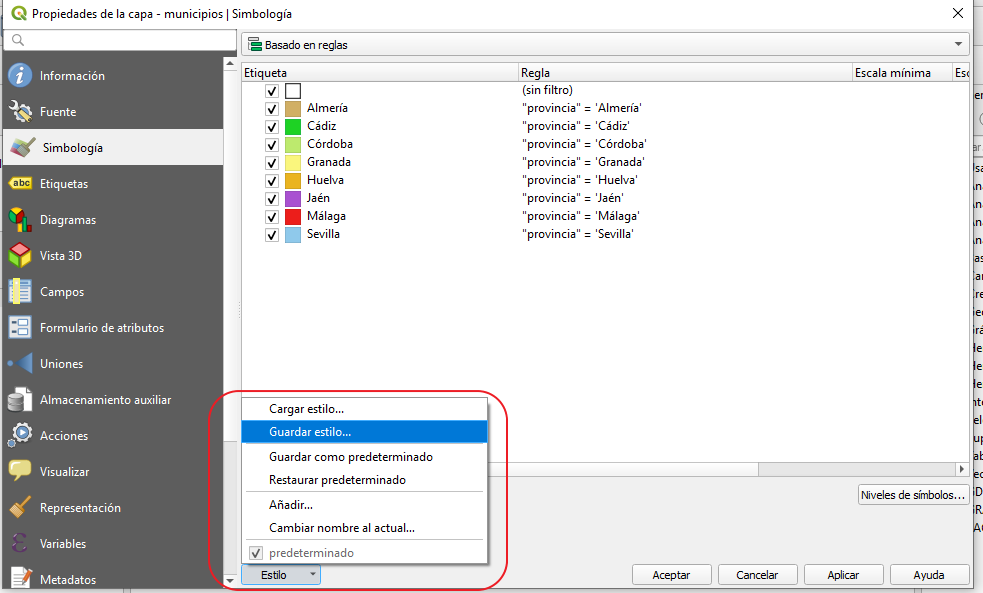Click the Córdoba light green swatch
This screenshot has width=983, height=593.
(293, 145)
